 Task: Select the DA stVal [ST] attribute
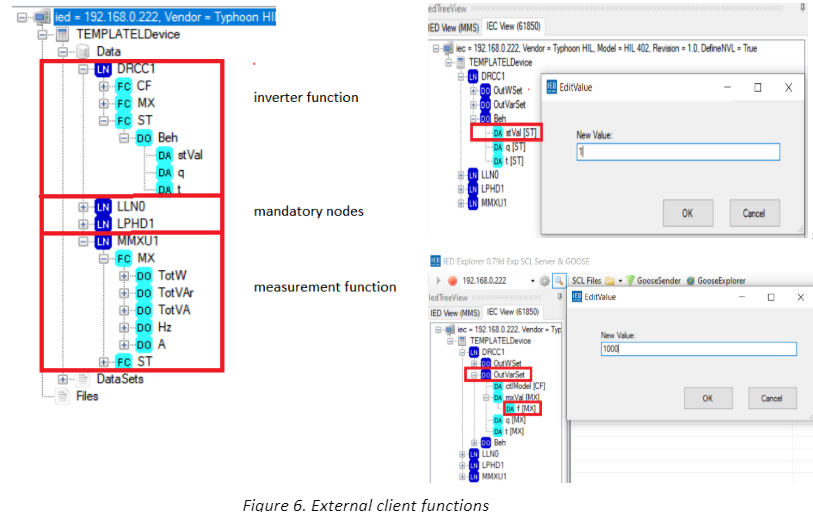pyautogui.click(x=518, y=131)
